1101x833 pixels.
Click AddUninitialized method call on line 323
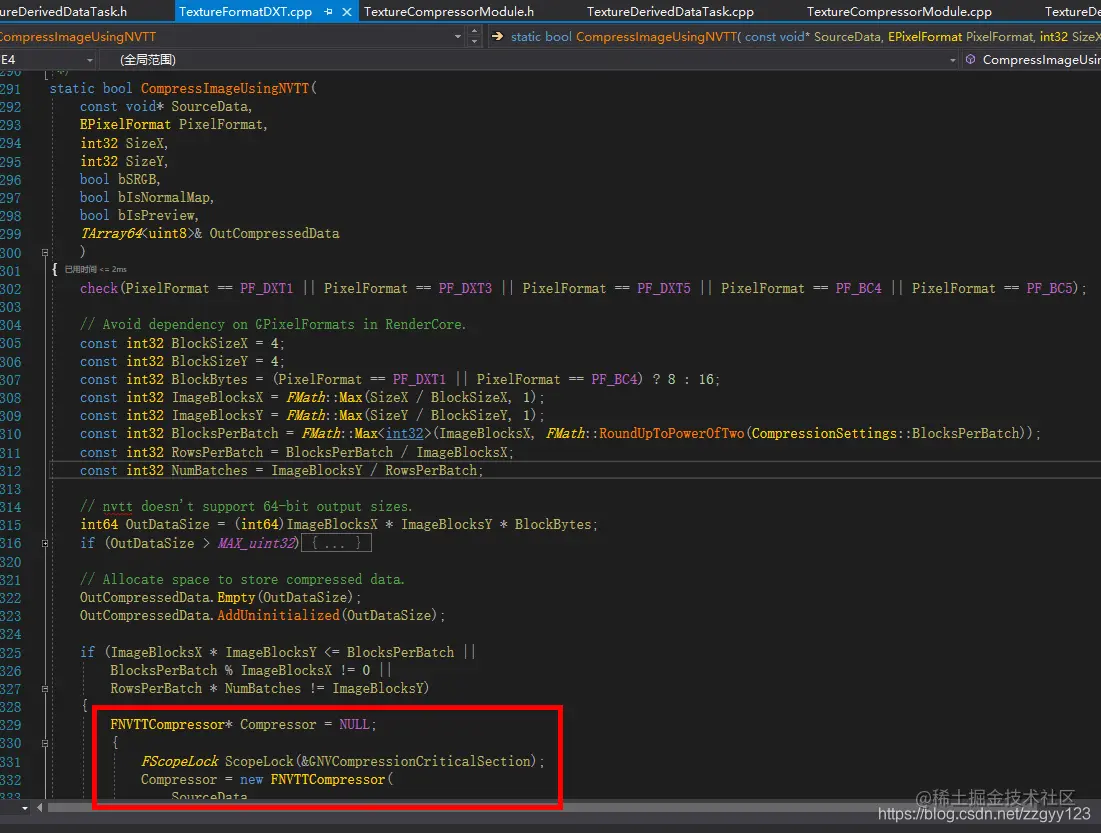pos(278,615)
